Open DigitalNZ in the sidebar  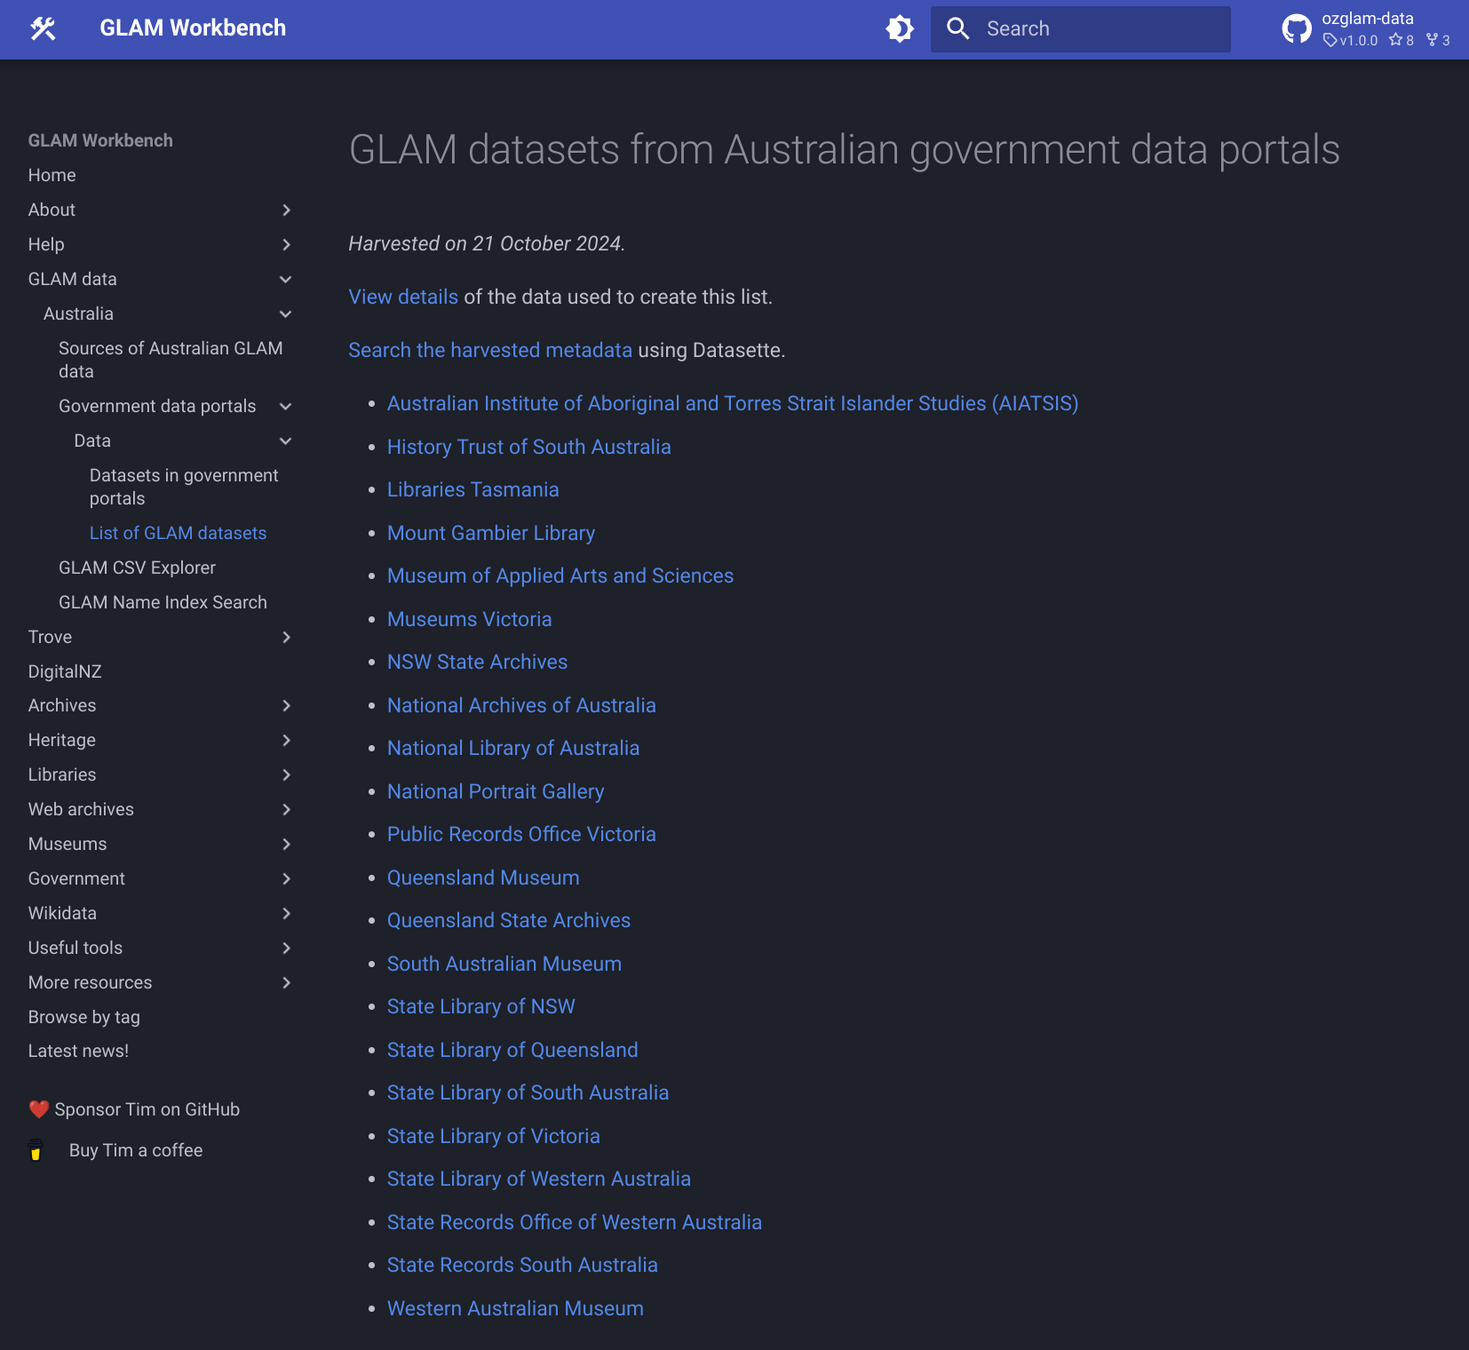(x=65, y=672)
